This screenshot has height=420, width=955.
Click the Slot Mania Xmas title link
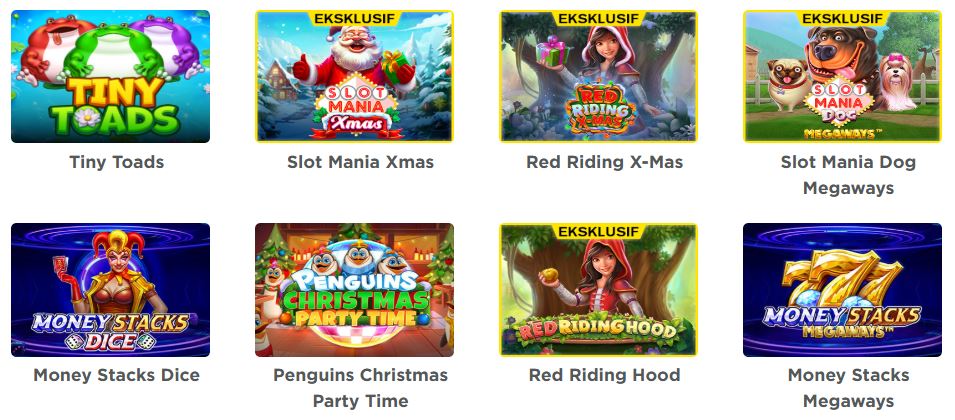pos(361,163)
